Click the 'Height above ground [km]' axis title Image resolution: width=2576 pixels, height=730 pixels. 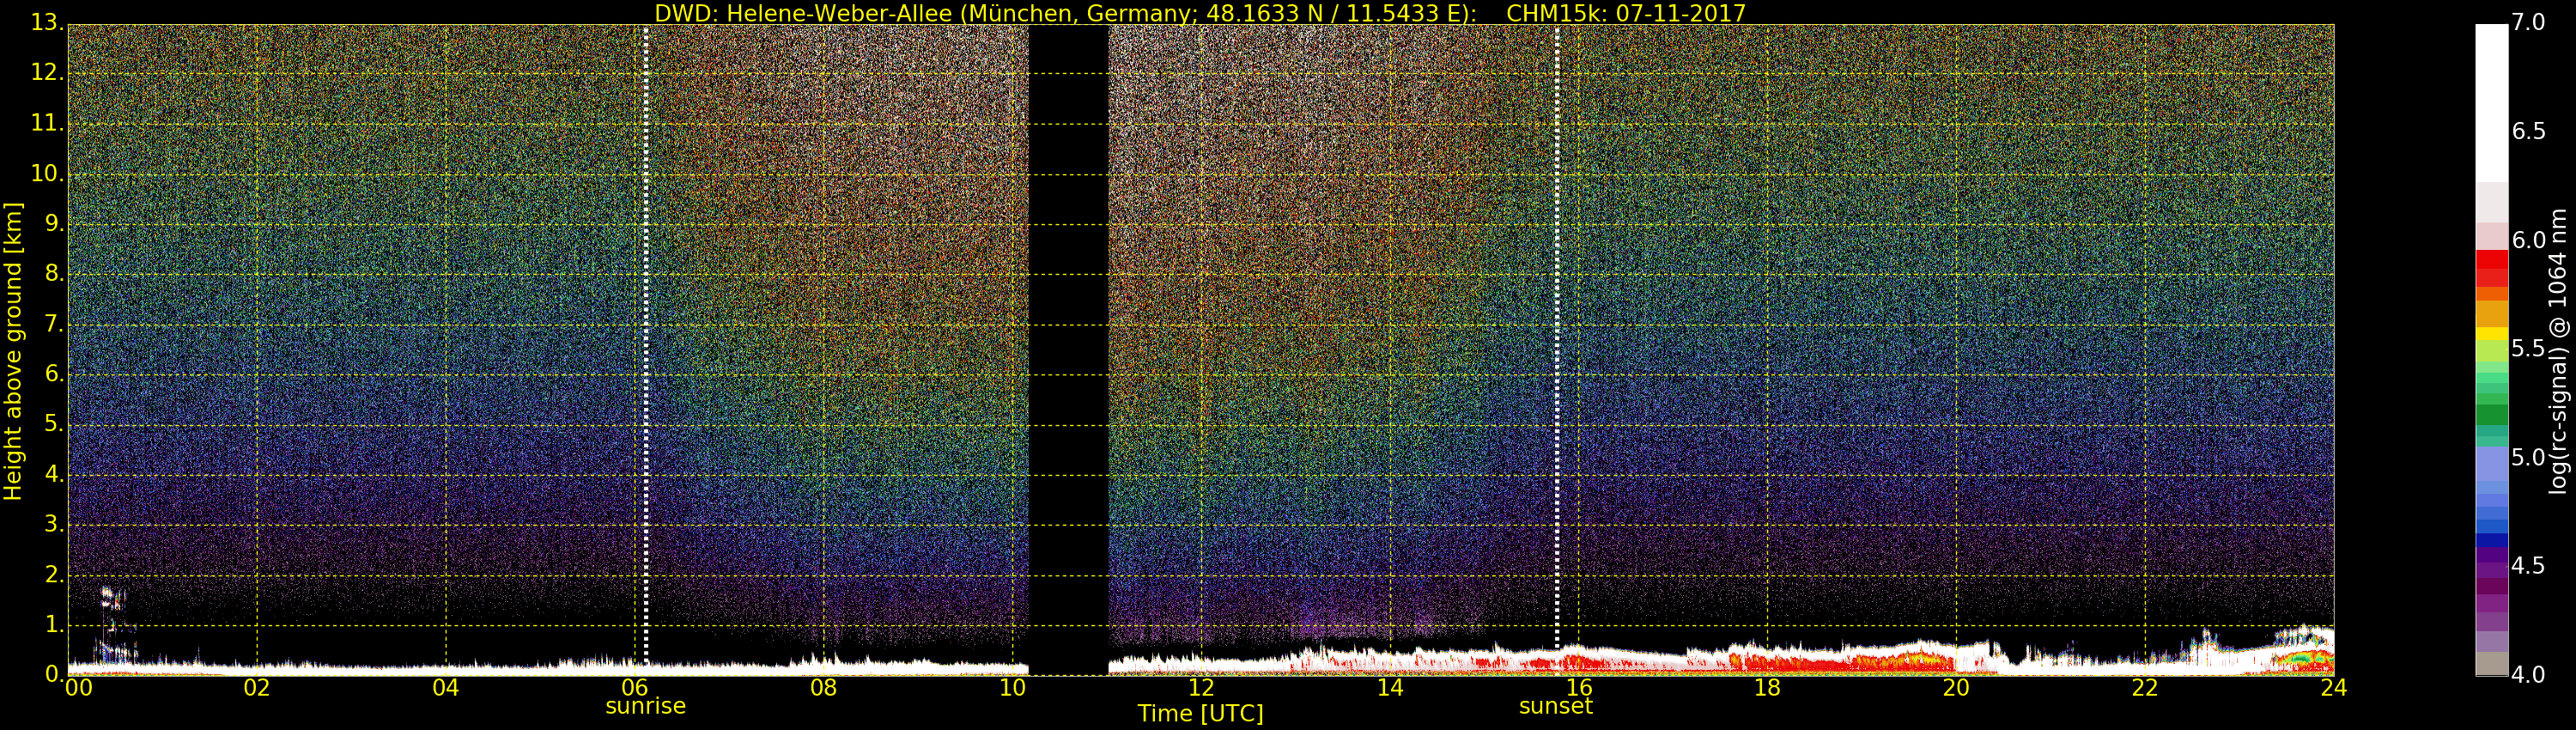(13, 351)
